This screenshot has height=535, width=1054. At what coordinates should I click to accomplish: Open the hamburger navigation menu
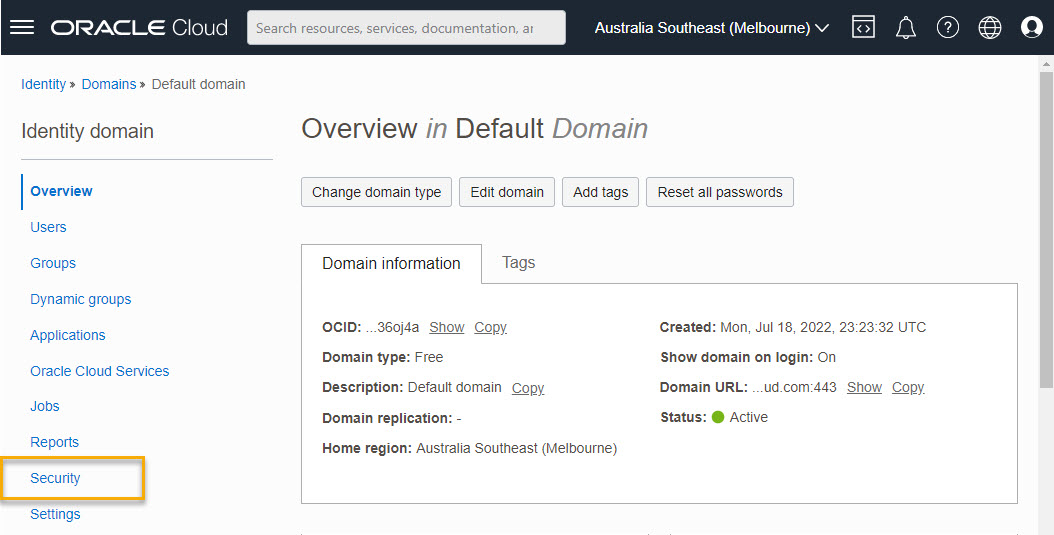coord(22,28)
